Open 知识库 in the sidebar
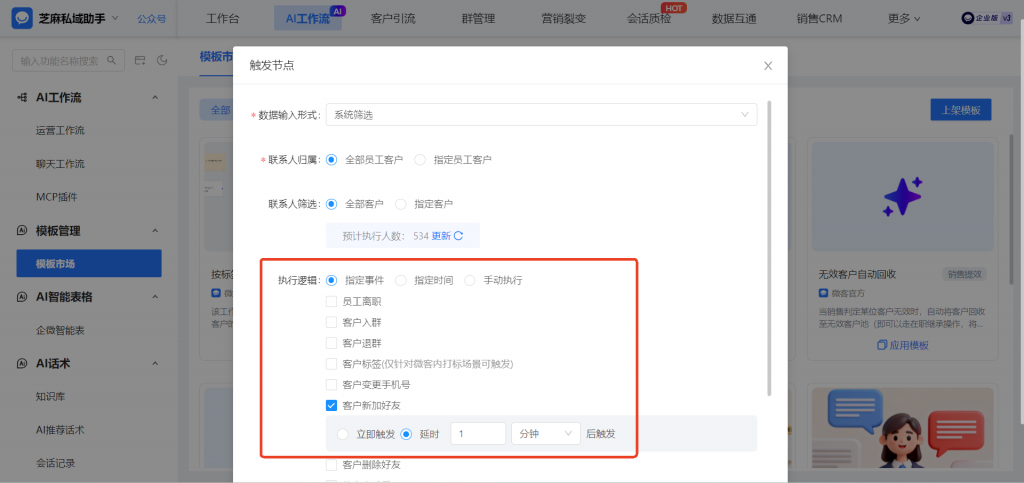 click(50, 396)
